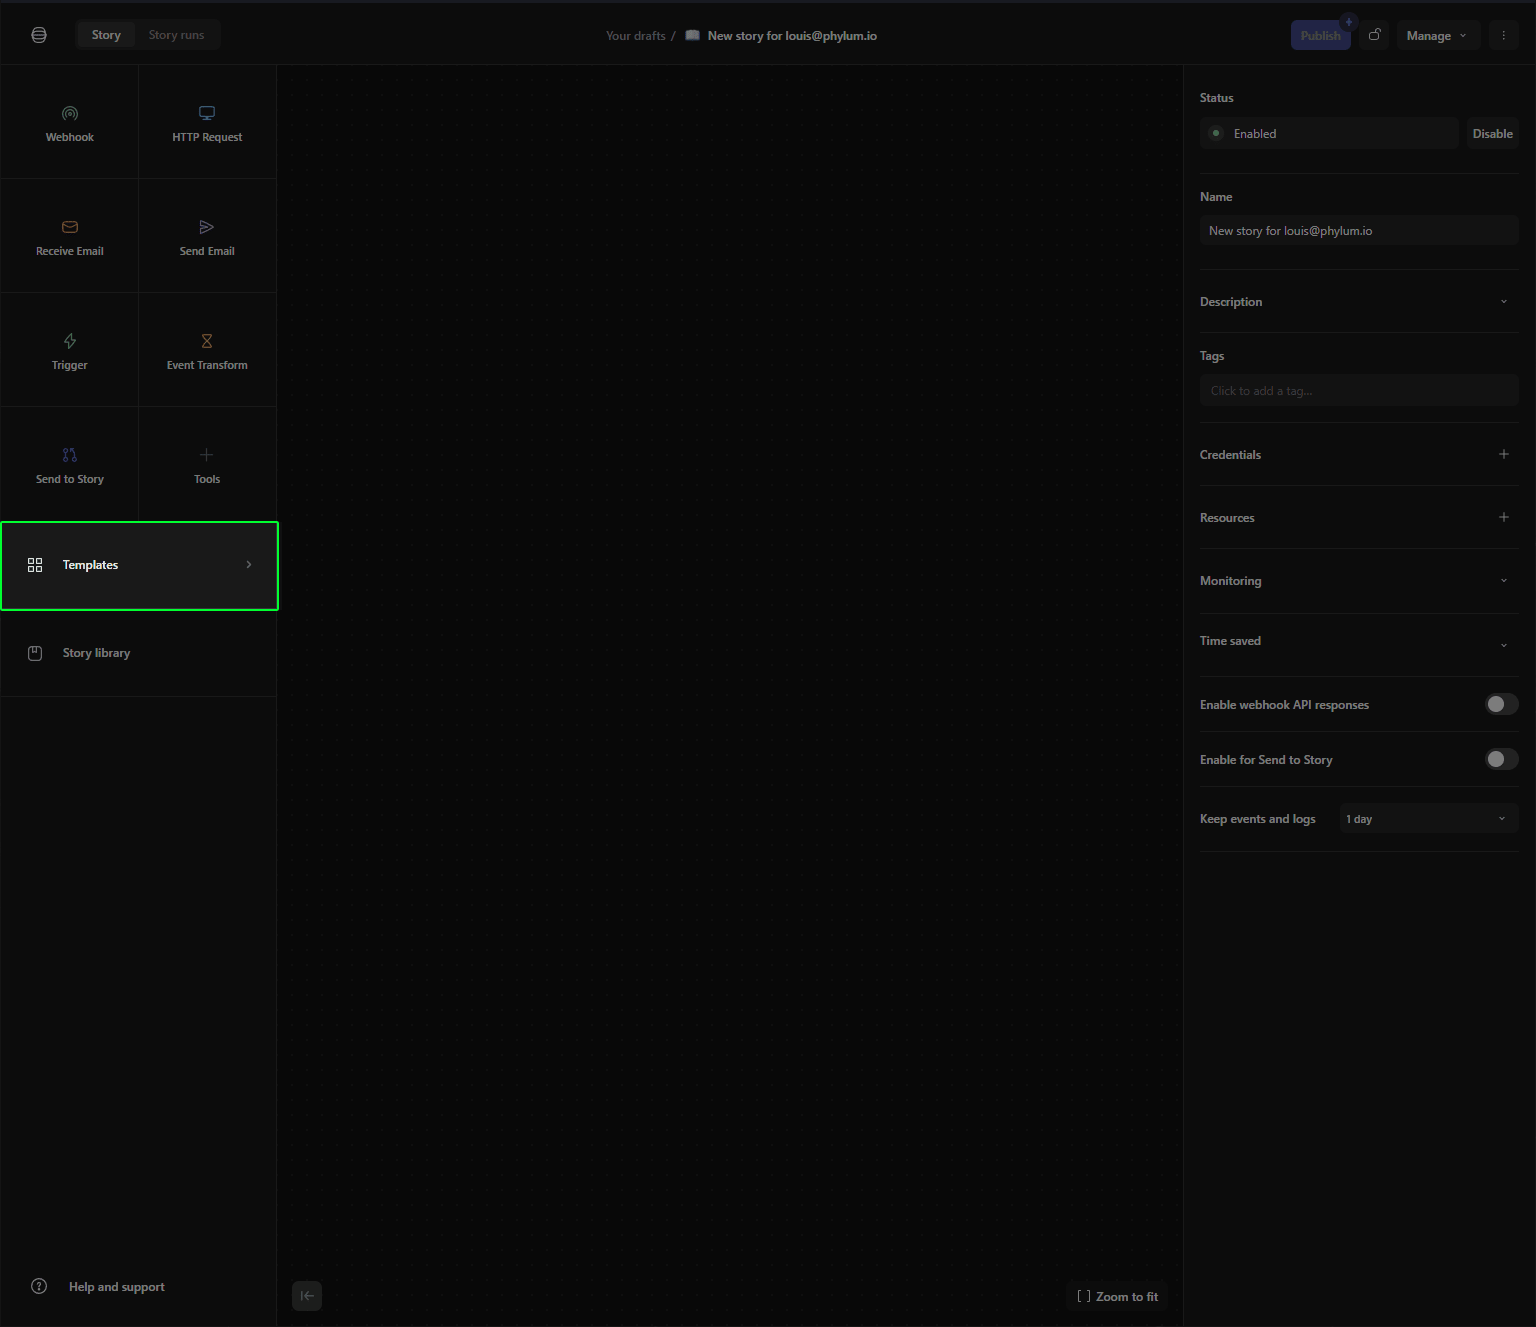Select the Event Transform hourglass icon
Image resolution: width=1536 pixels, height=1327 pixels.
[207, 342]
